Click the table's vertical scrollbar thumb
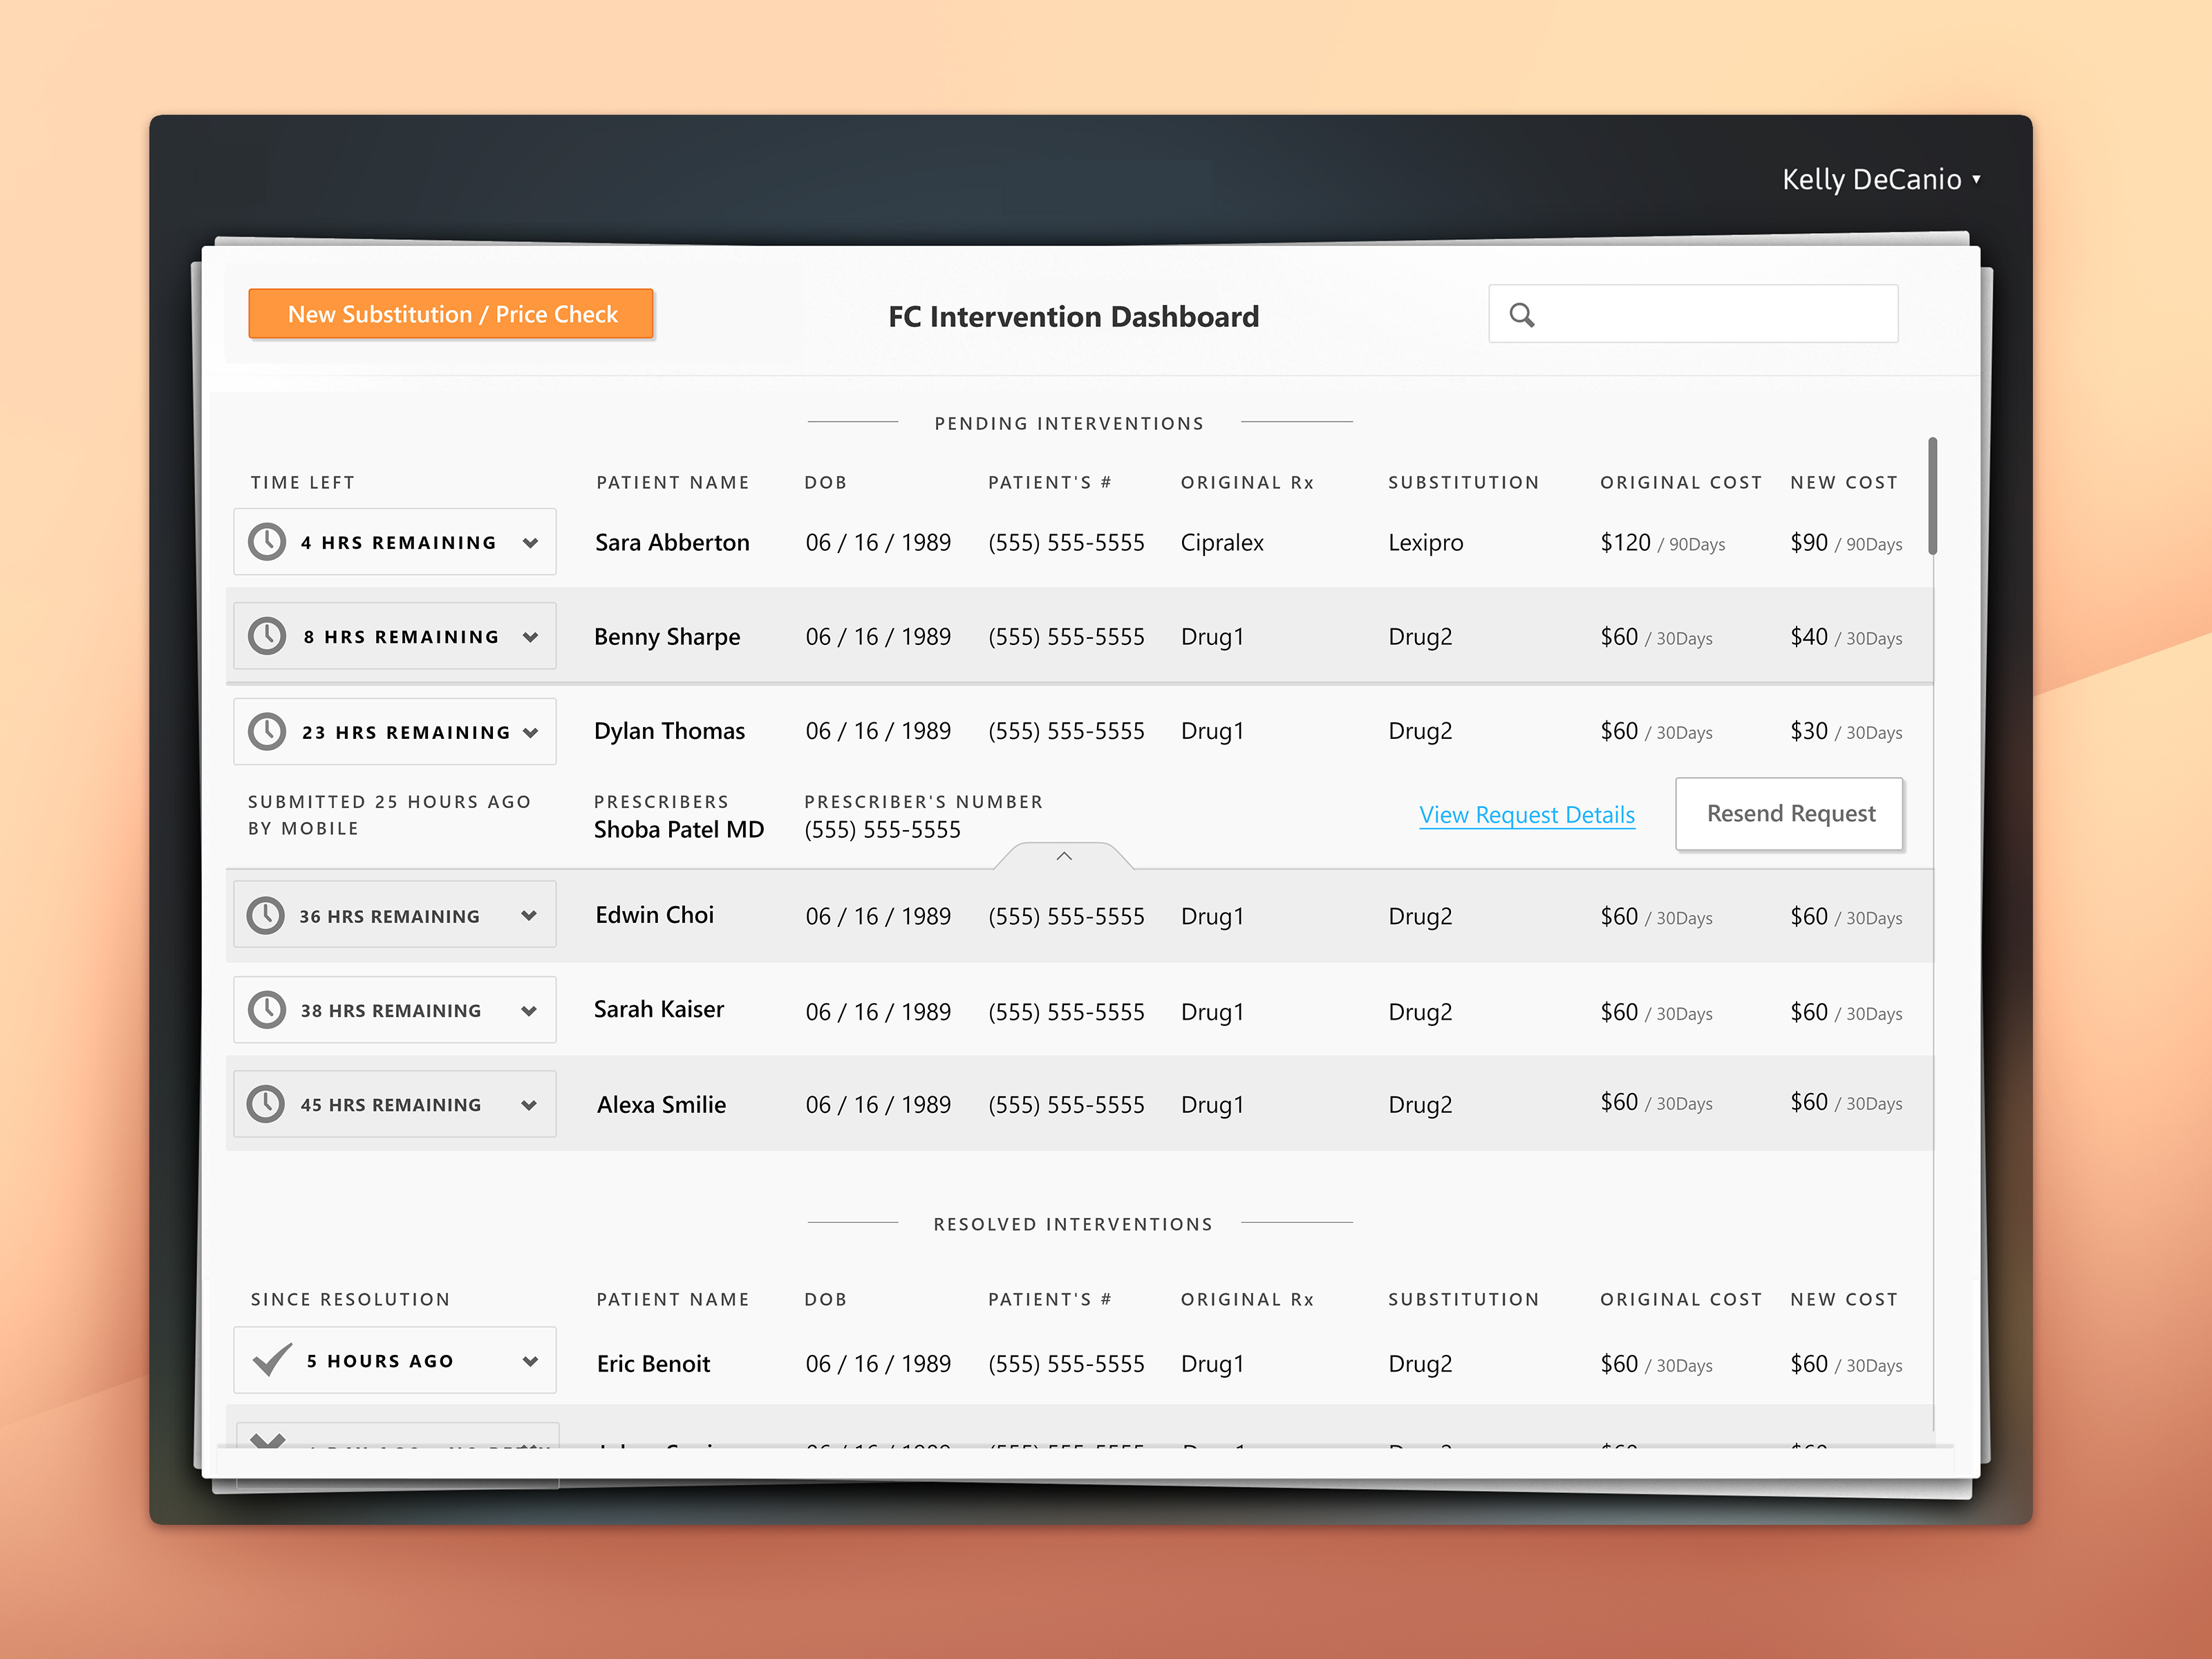The height and width of the screenshot is (1659, 2212). (1932, 496)
